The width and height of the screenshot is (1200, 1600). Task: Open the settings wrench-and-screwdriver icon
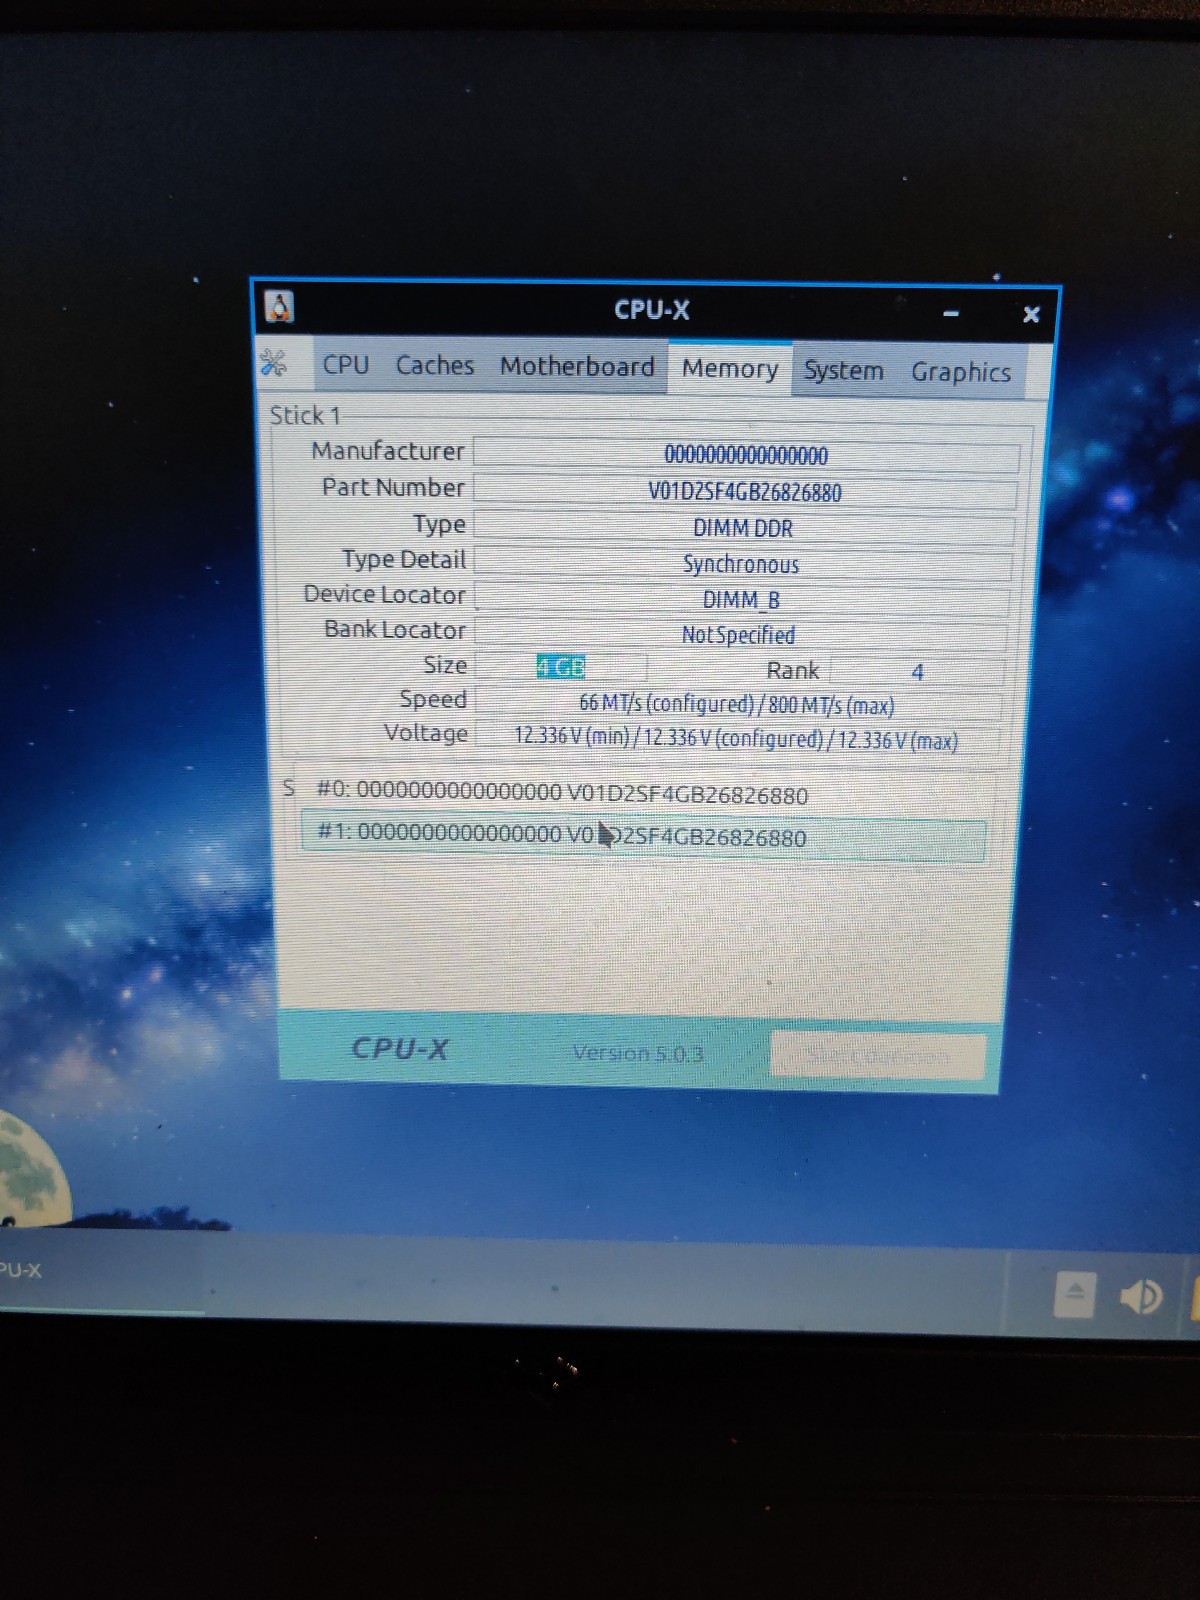point(273,362)
